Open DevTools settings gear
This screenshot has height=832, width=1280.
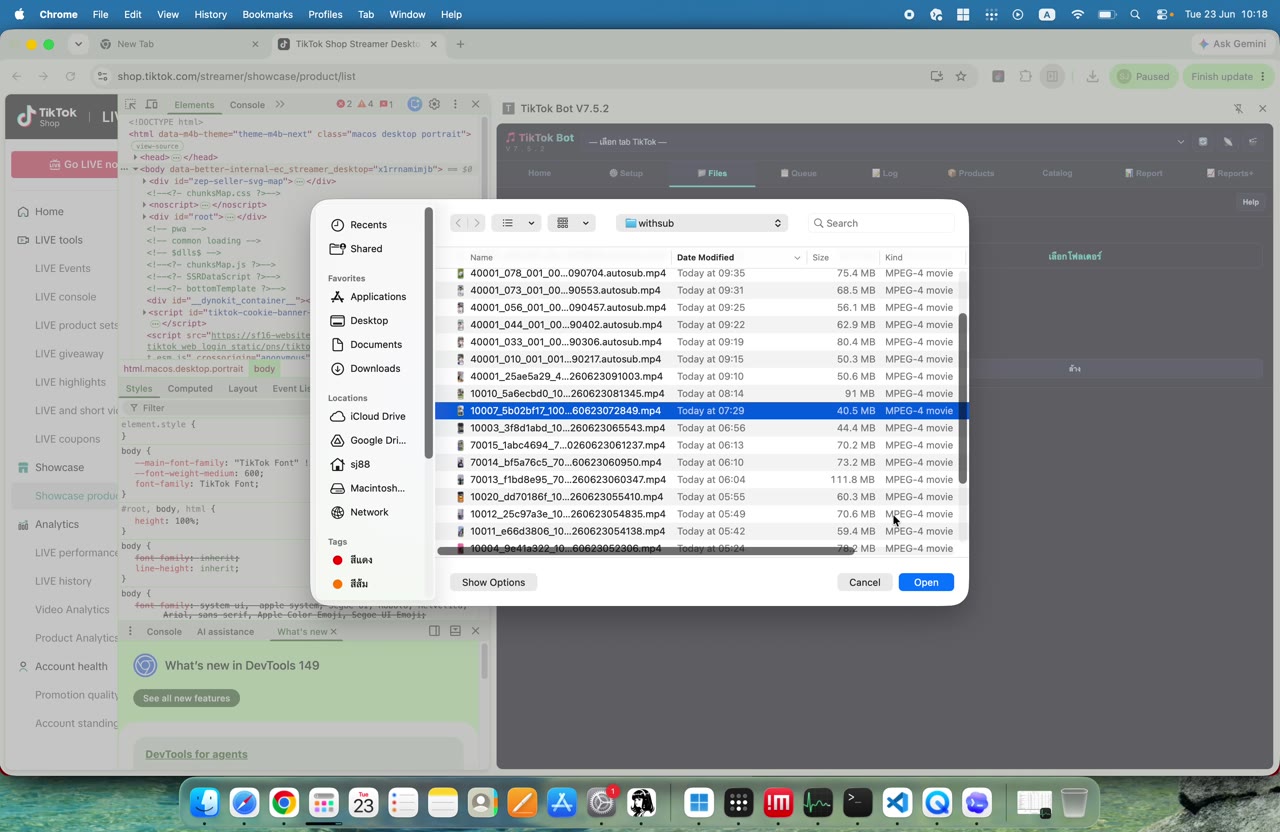tap(434, 104)
